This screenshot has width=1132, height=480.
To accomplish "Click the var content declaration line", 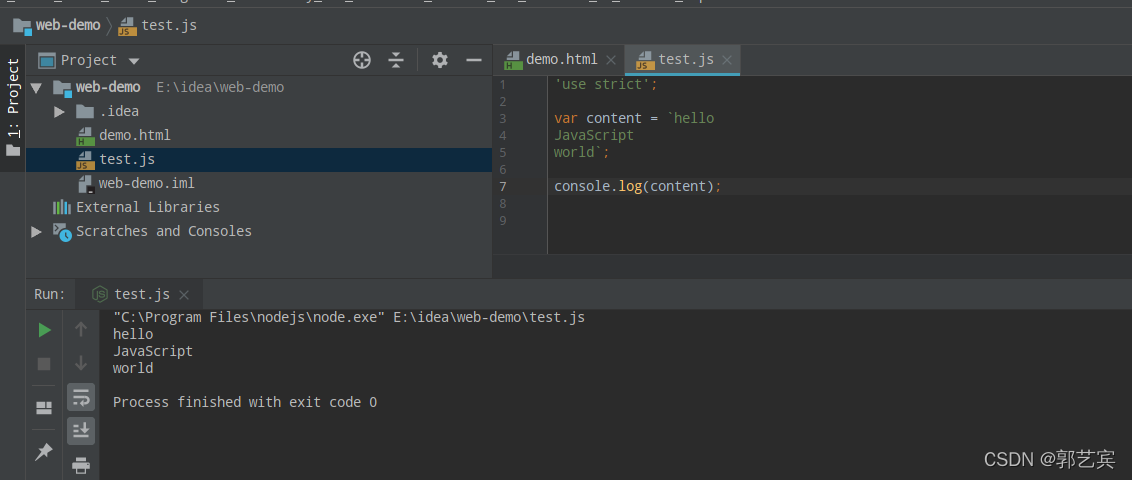I will 634,118.
